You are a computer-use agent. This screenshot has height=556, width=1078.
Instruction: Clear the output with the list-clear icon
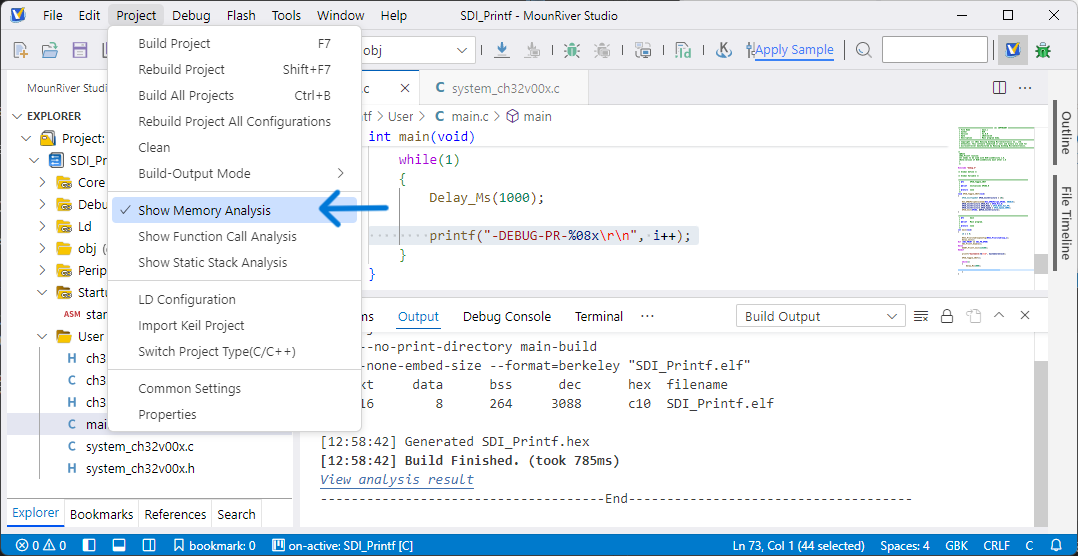(x=921, y=316)
